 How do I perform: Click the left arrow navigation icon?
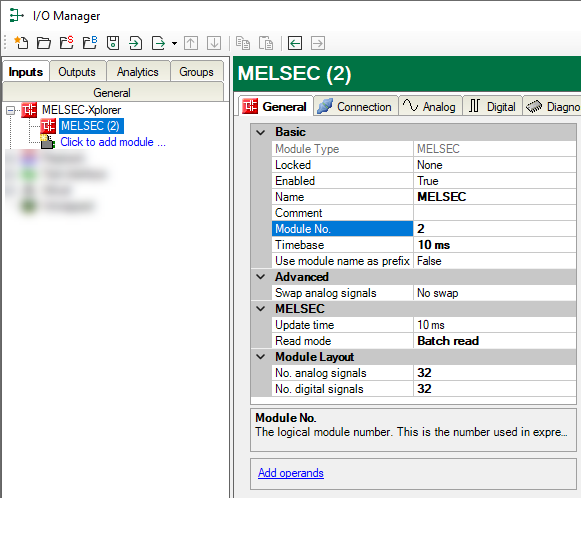point(295,43)
